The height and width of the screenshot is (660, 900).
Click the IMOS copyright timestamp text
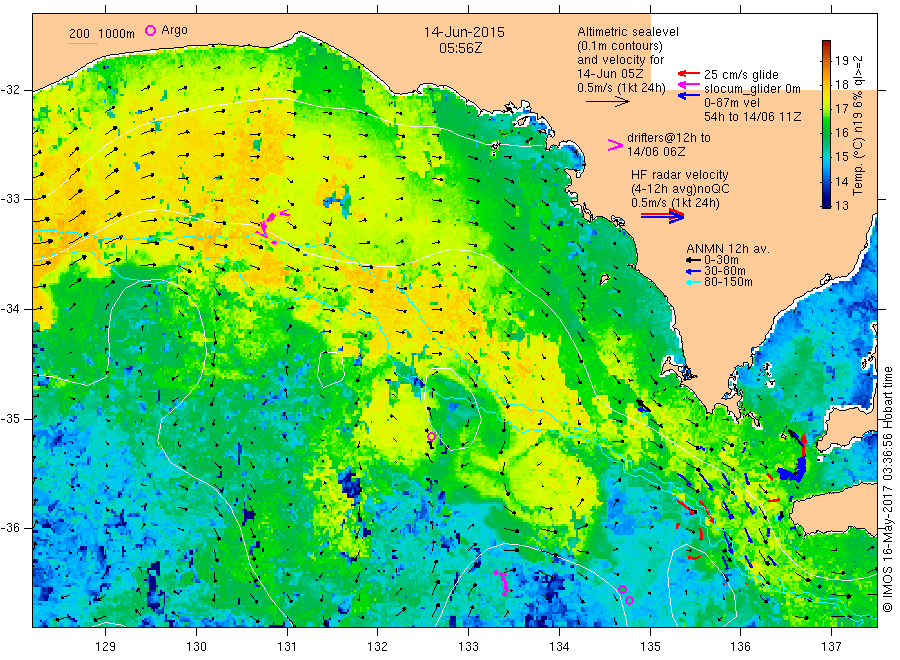pos(887,491)
